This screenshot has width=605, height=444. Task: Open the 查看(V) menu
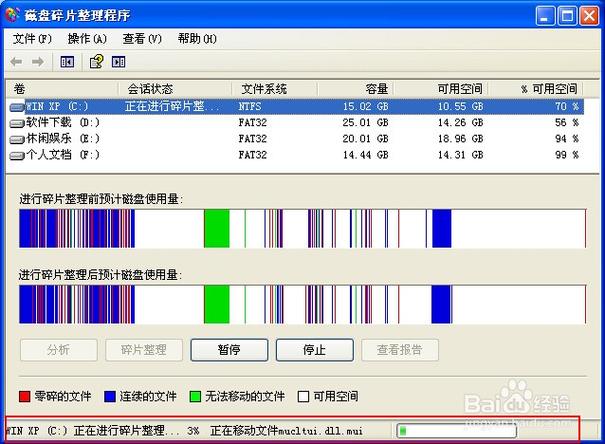141,39
